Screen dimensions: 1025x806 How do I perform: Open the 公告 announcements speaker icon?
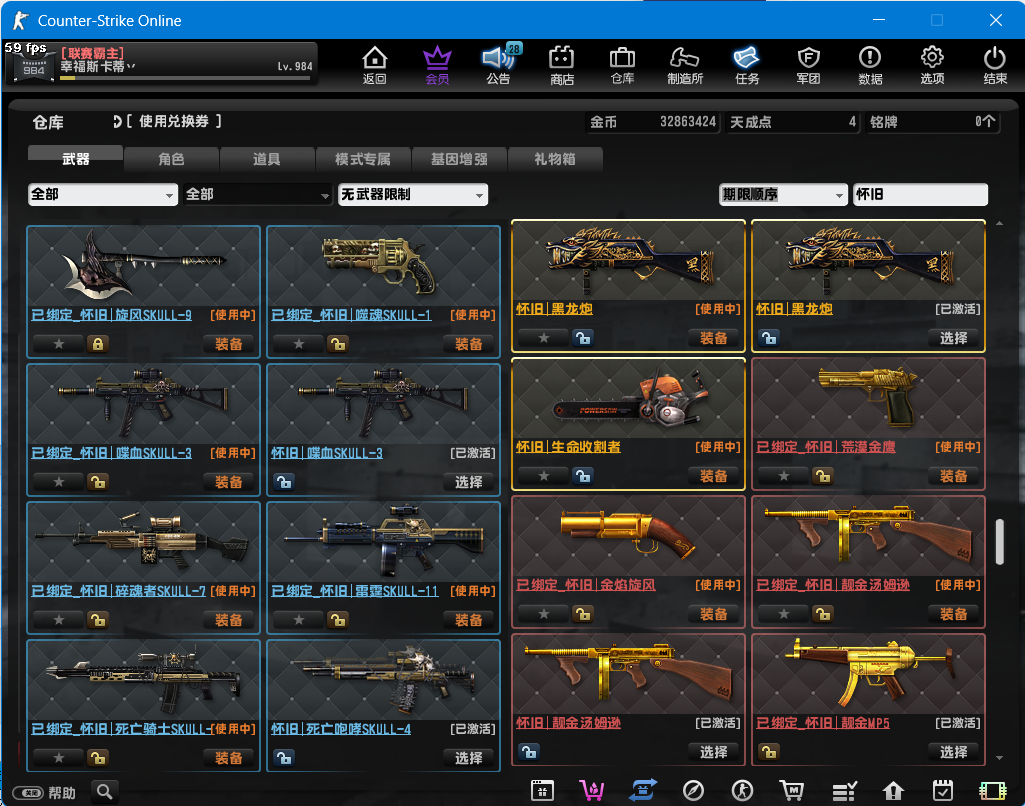[499, 65]
